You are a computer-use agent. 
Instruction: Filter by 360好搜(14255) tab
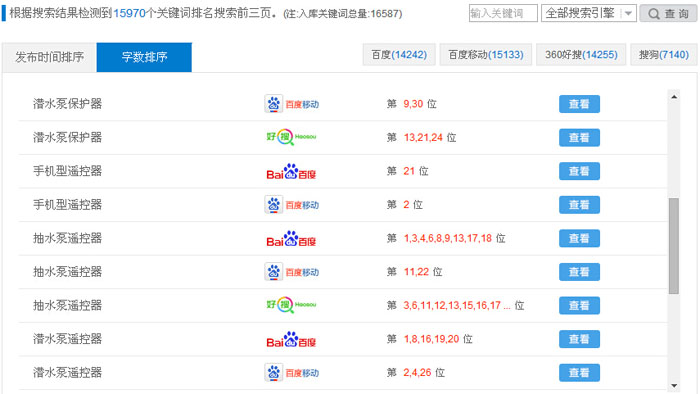click(x=581, y=54)
